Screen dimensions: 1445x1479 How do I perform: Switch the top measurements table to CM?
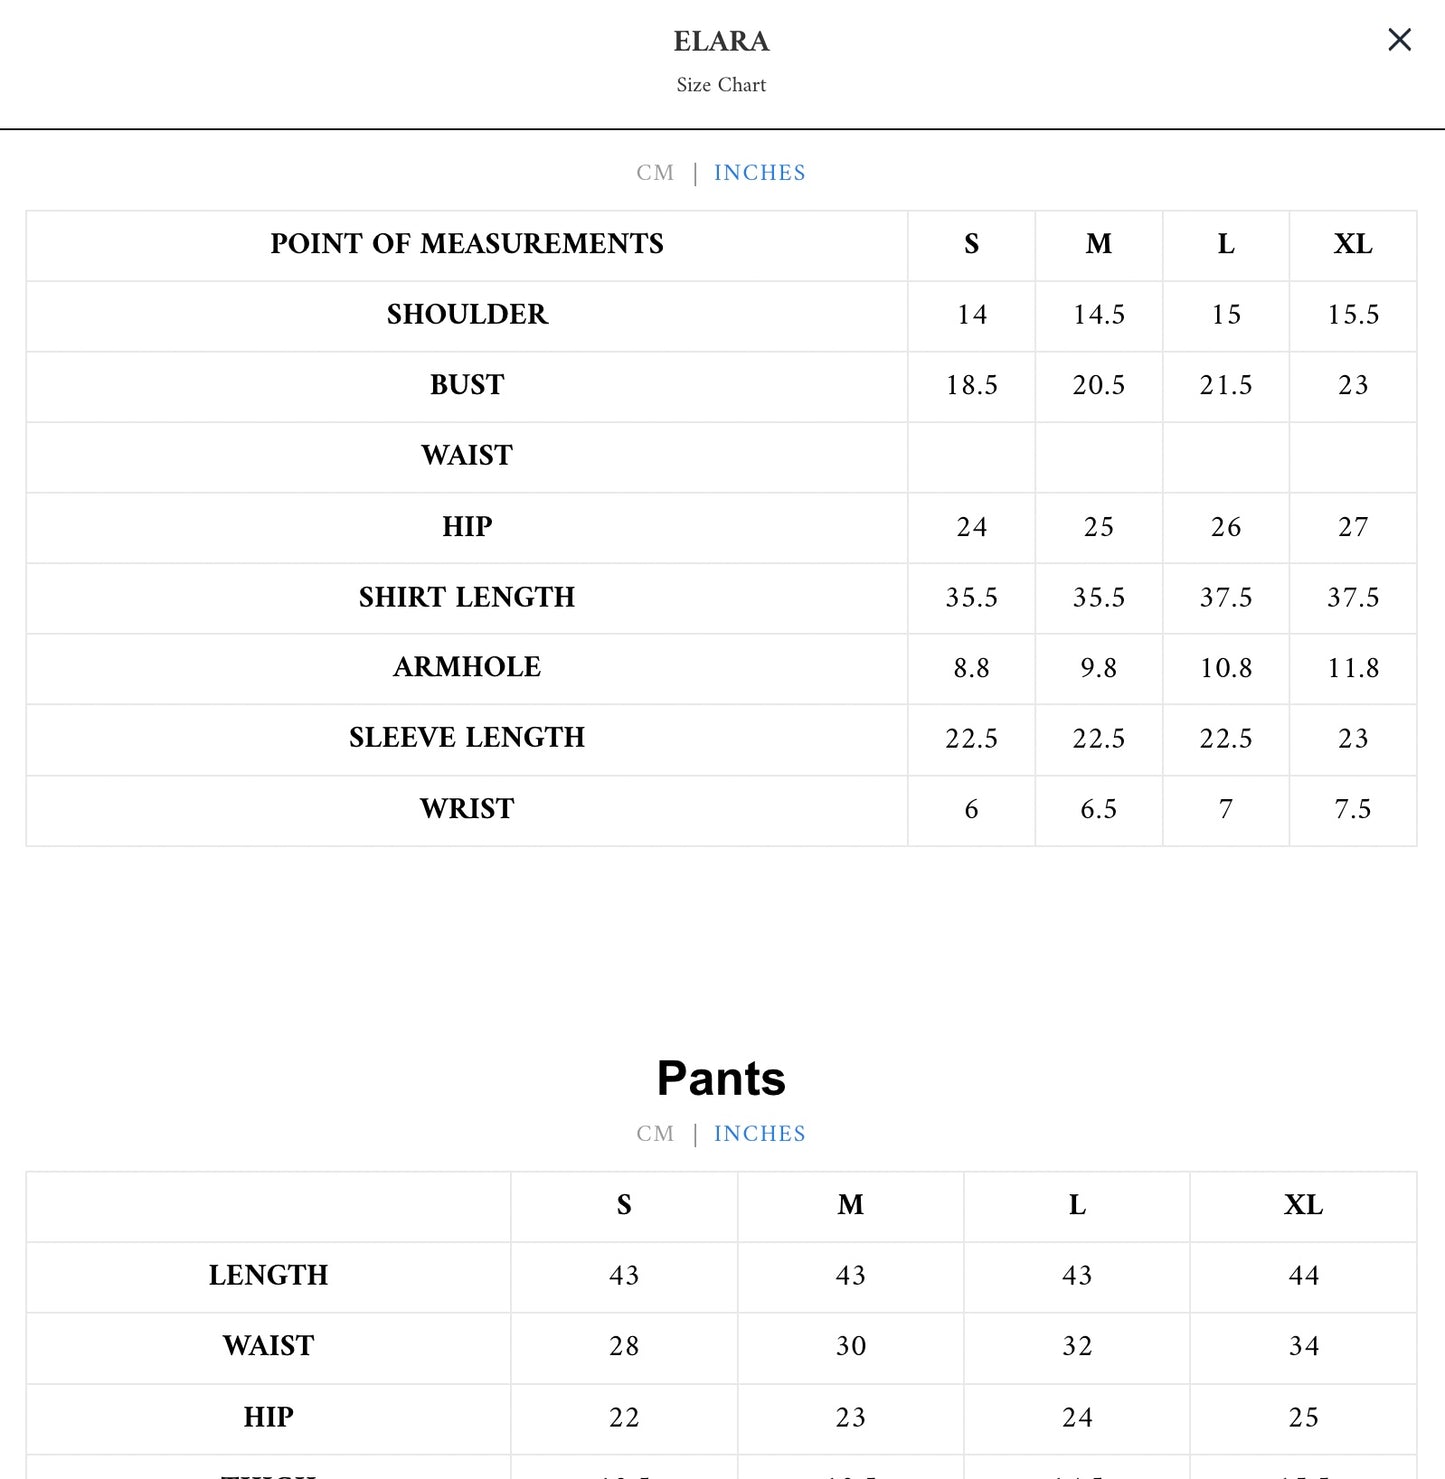tap(655, 173)
